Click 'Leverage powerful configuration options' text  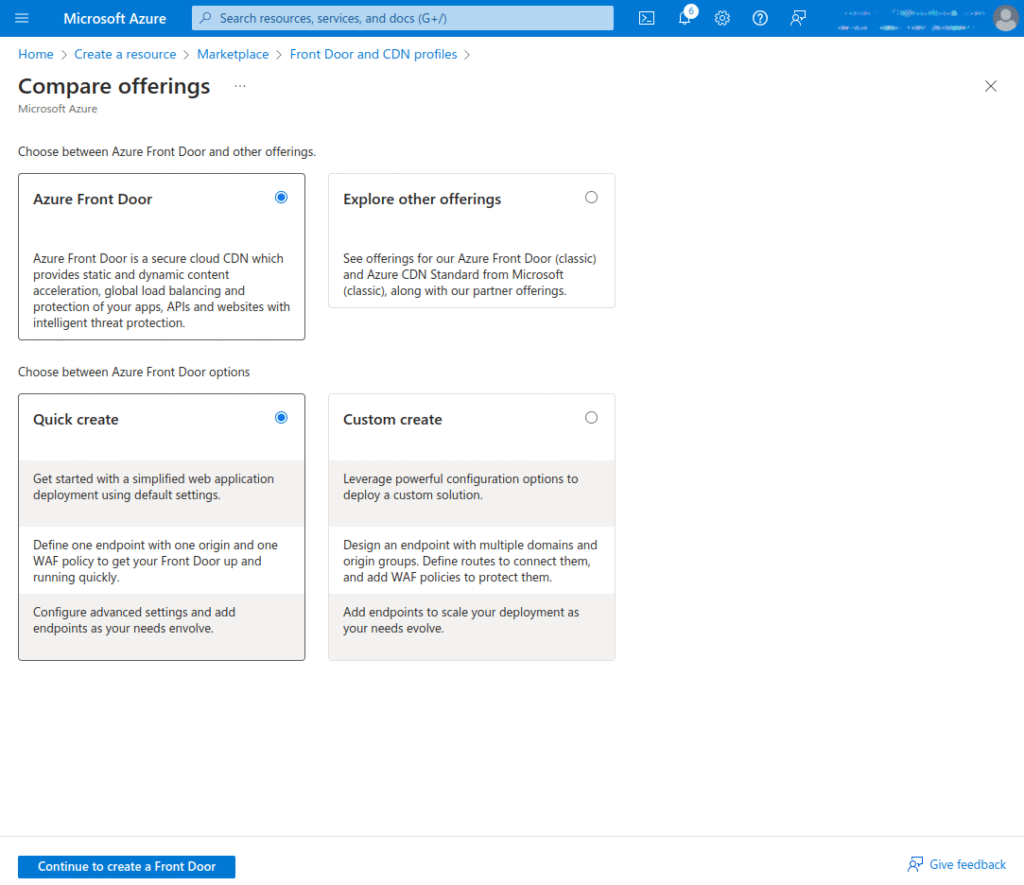(460, 487)
